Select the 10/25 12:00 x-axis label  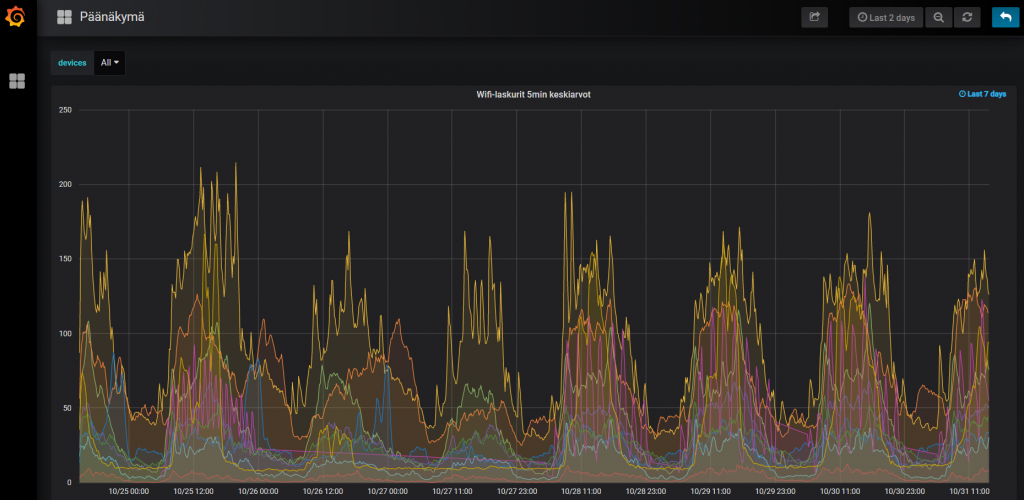pyautogui.click(x=195, y=491)
